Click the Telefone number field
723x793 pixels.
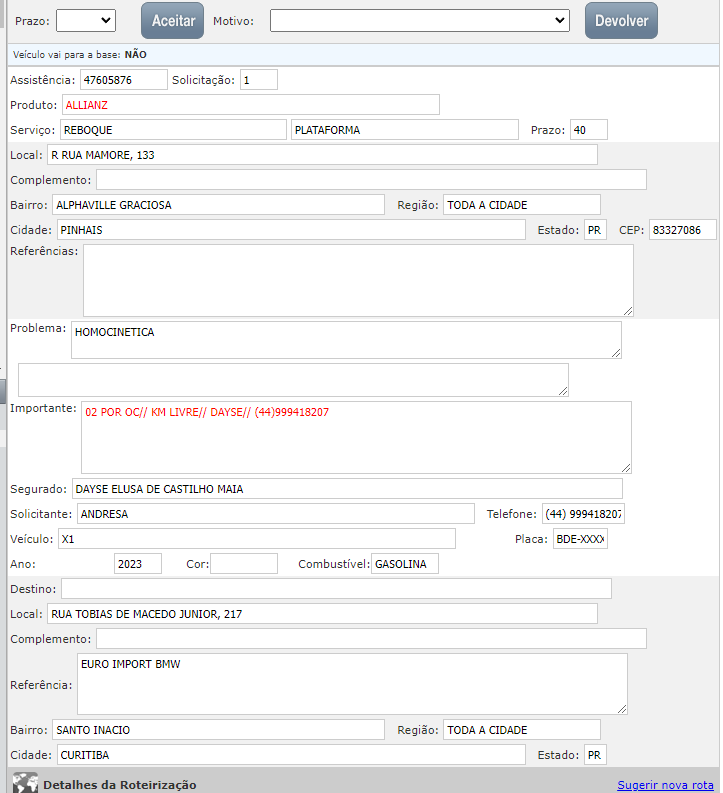point(583,514)
